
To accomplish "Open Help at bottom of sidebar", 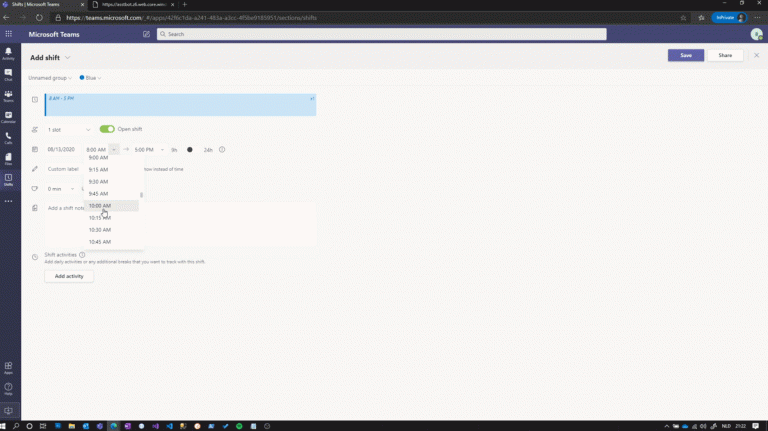I will (x=8, y=387).
